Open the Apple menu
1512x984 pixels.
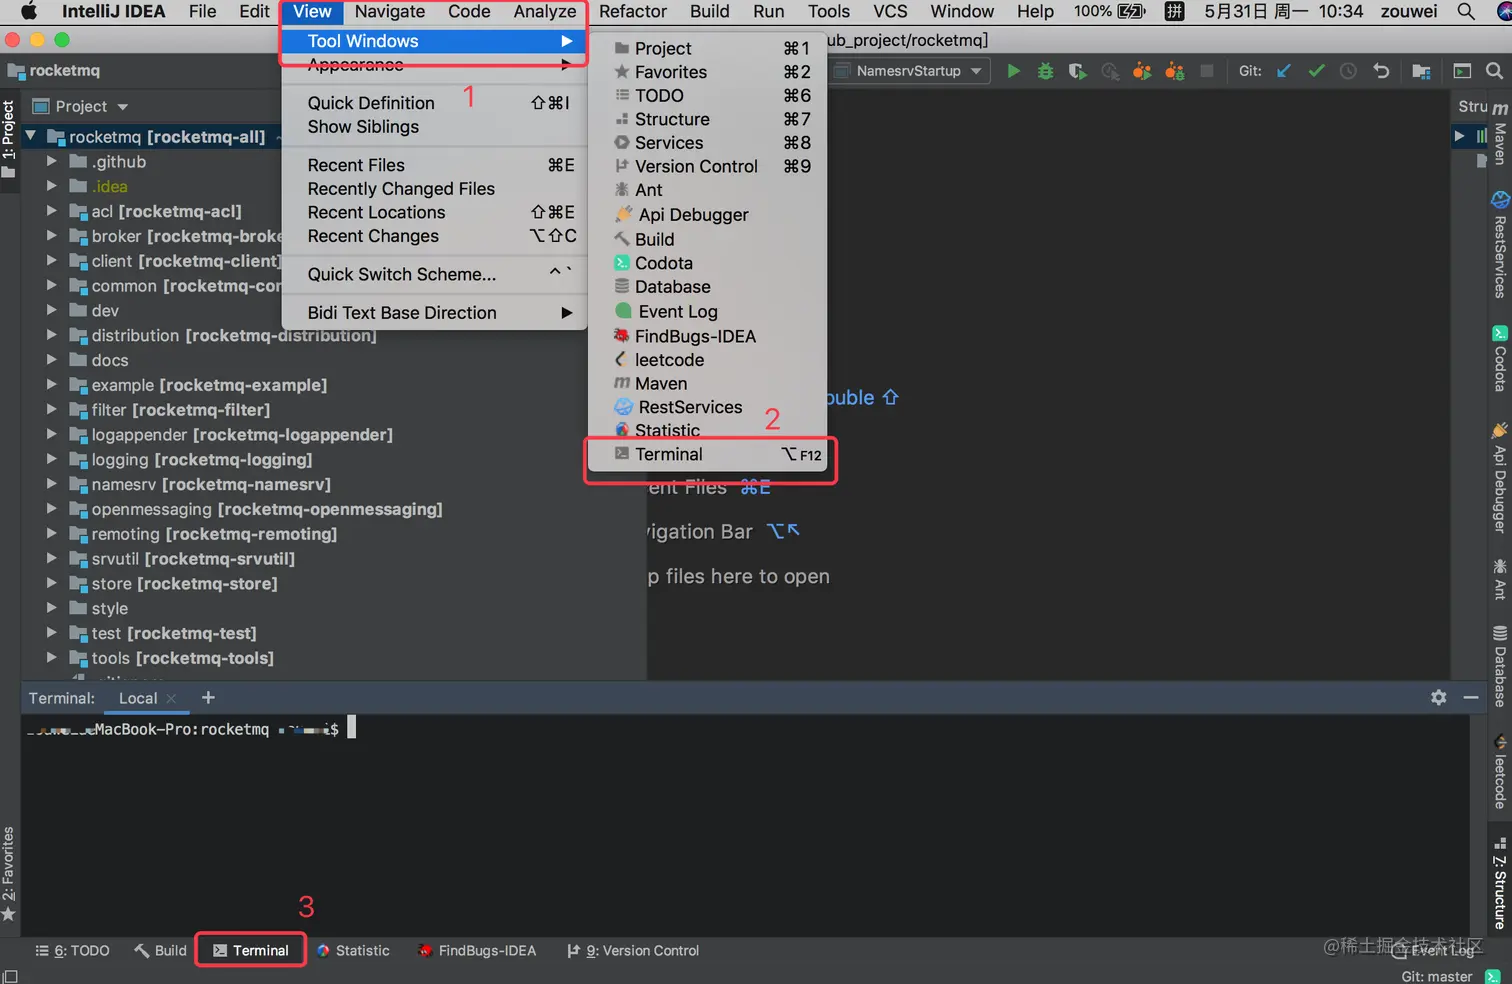pyautogui.click(x=28, y=12)
